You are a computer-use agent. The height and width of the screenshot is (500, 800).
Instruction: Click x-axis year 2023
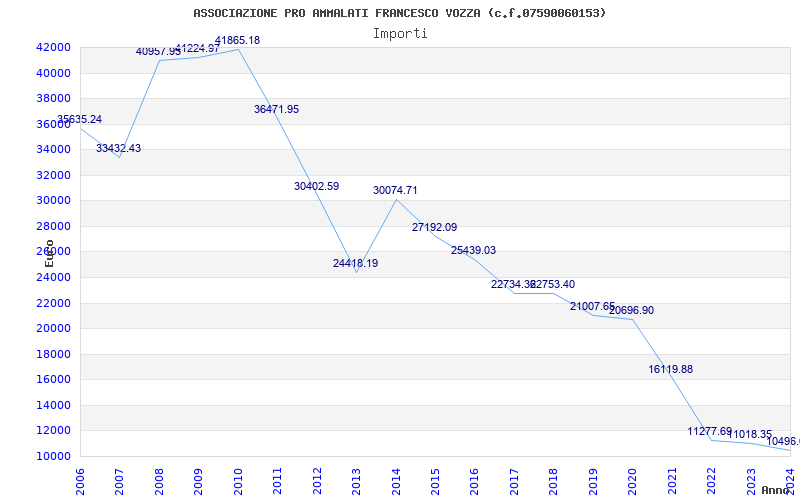click(751, 482)
